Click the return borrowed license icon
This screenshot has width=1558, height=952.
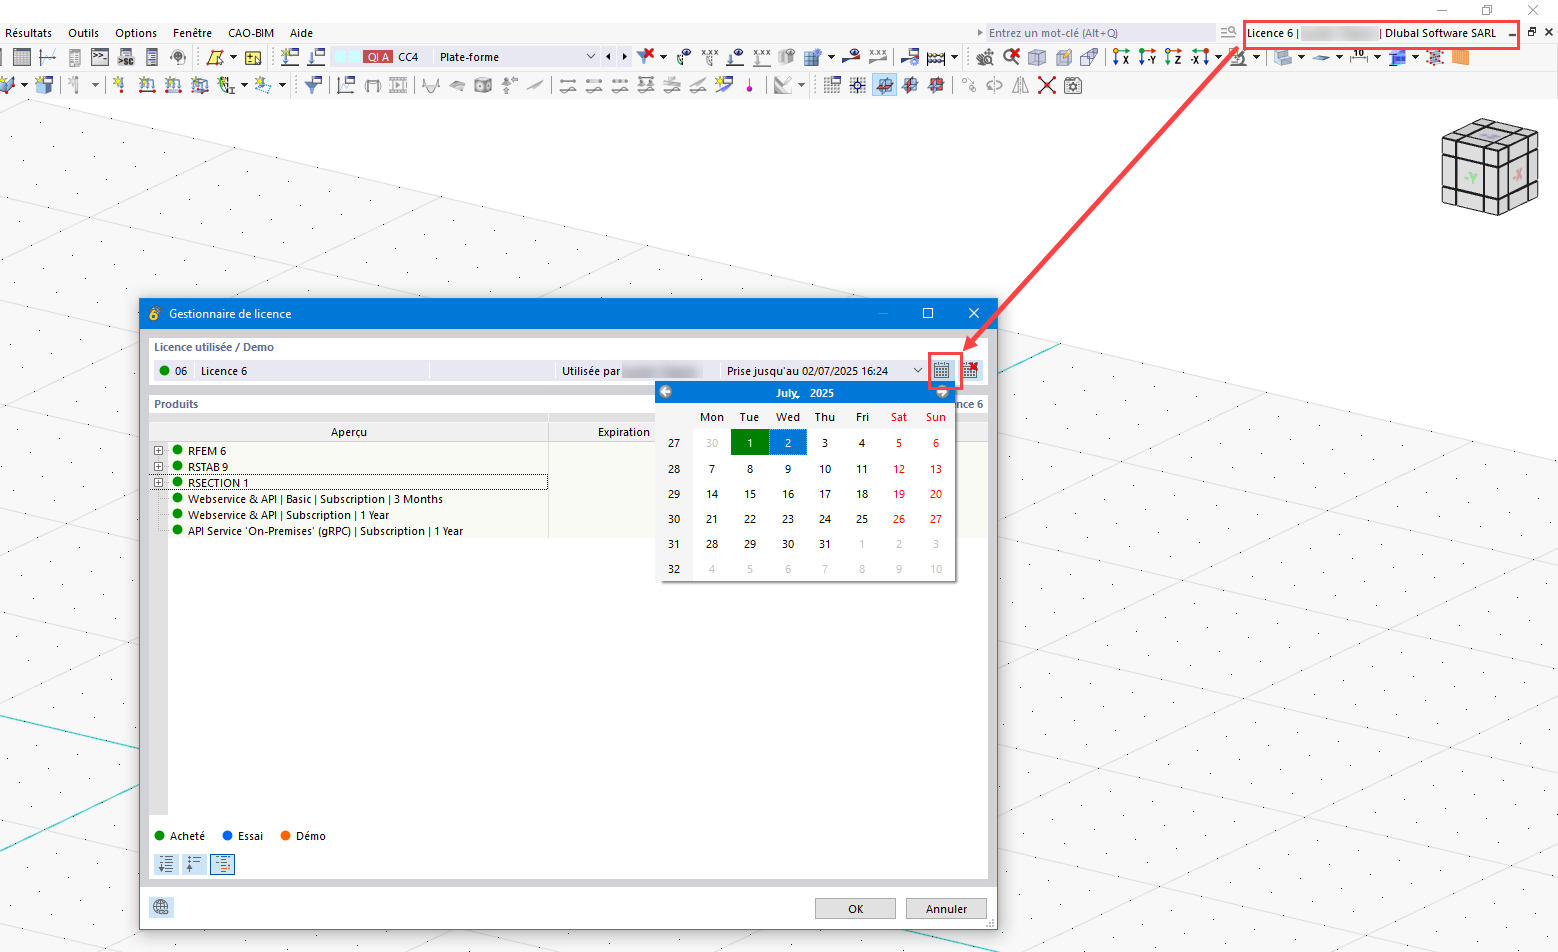click(x=970, y=371)
